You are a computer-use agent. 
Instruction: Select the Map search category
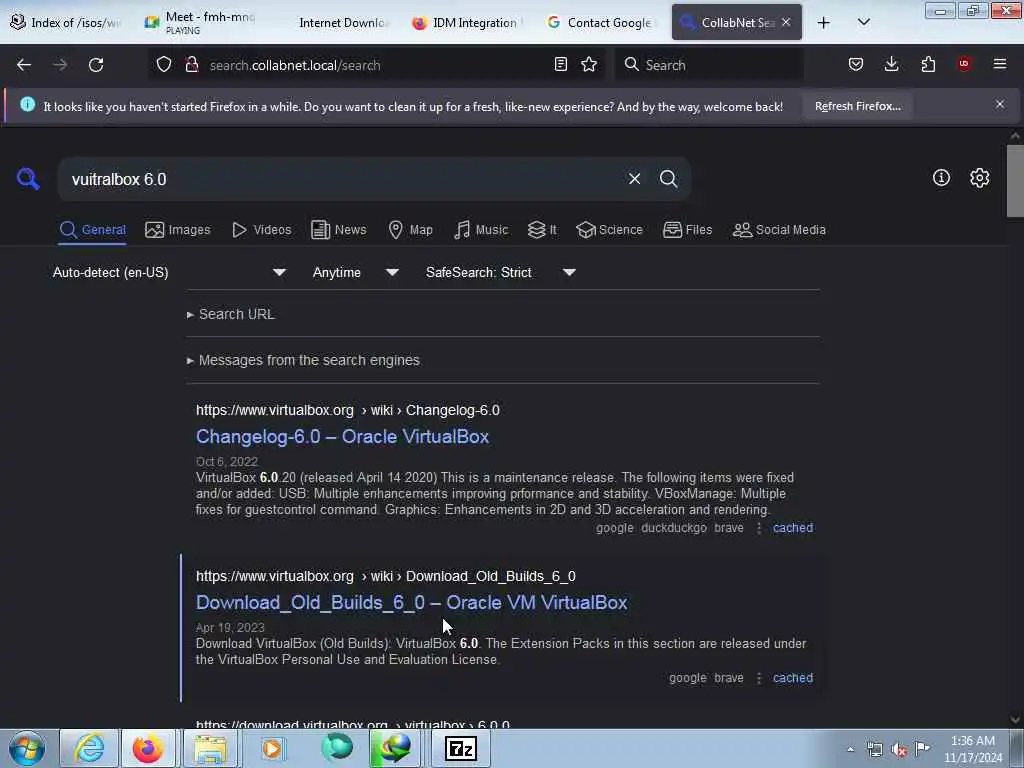coord(410,230)
